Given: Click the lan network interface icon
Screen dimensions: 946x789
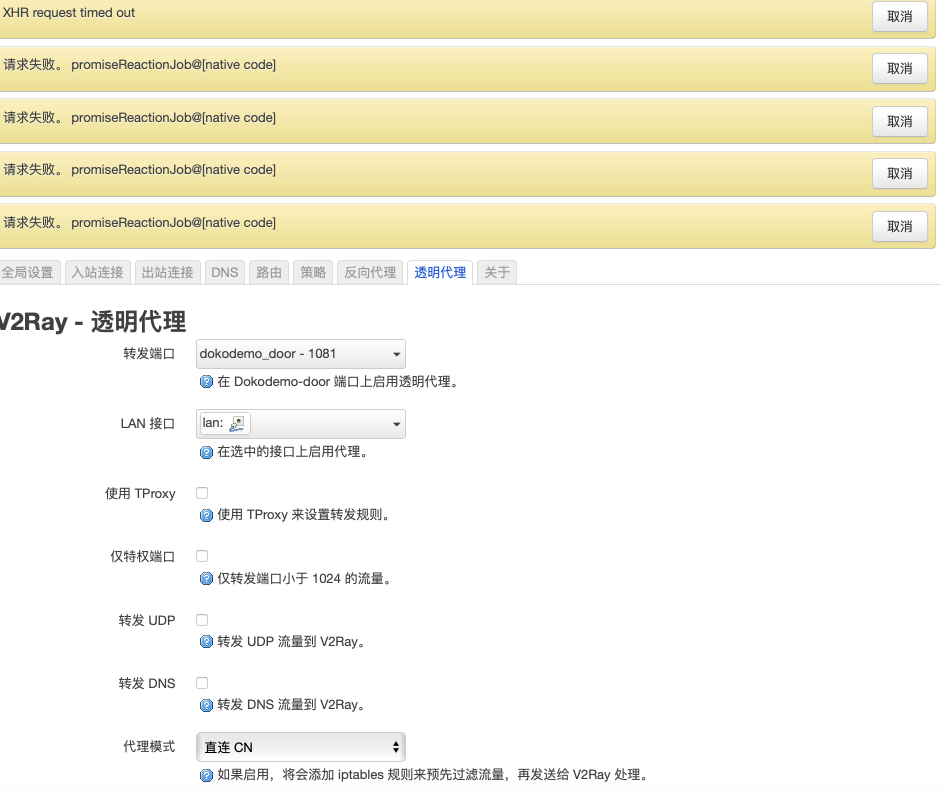Looking at the screenshot, I should (236, 423).
